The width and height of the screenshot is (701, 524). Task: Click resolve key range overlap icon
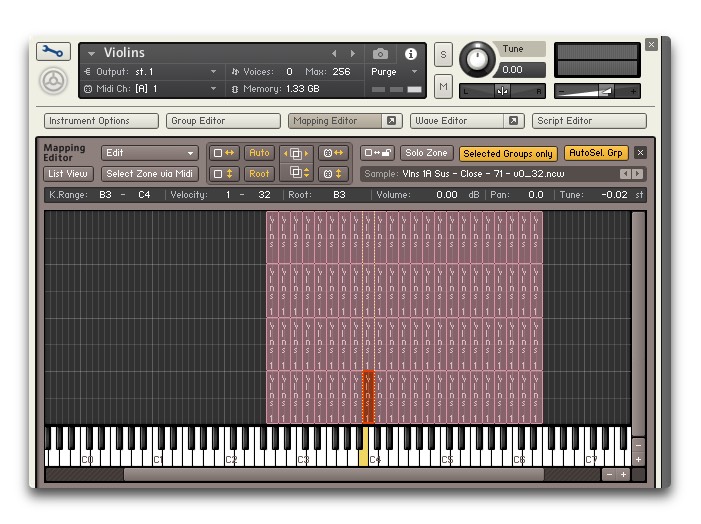pyautogui.click(x=296, y=153)
